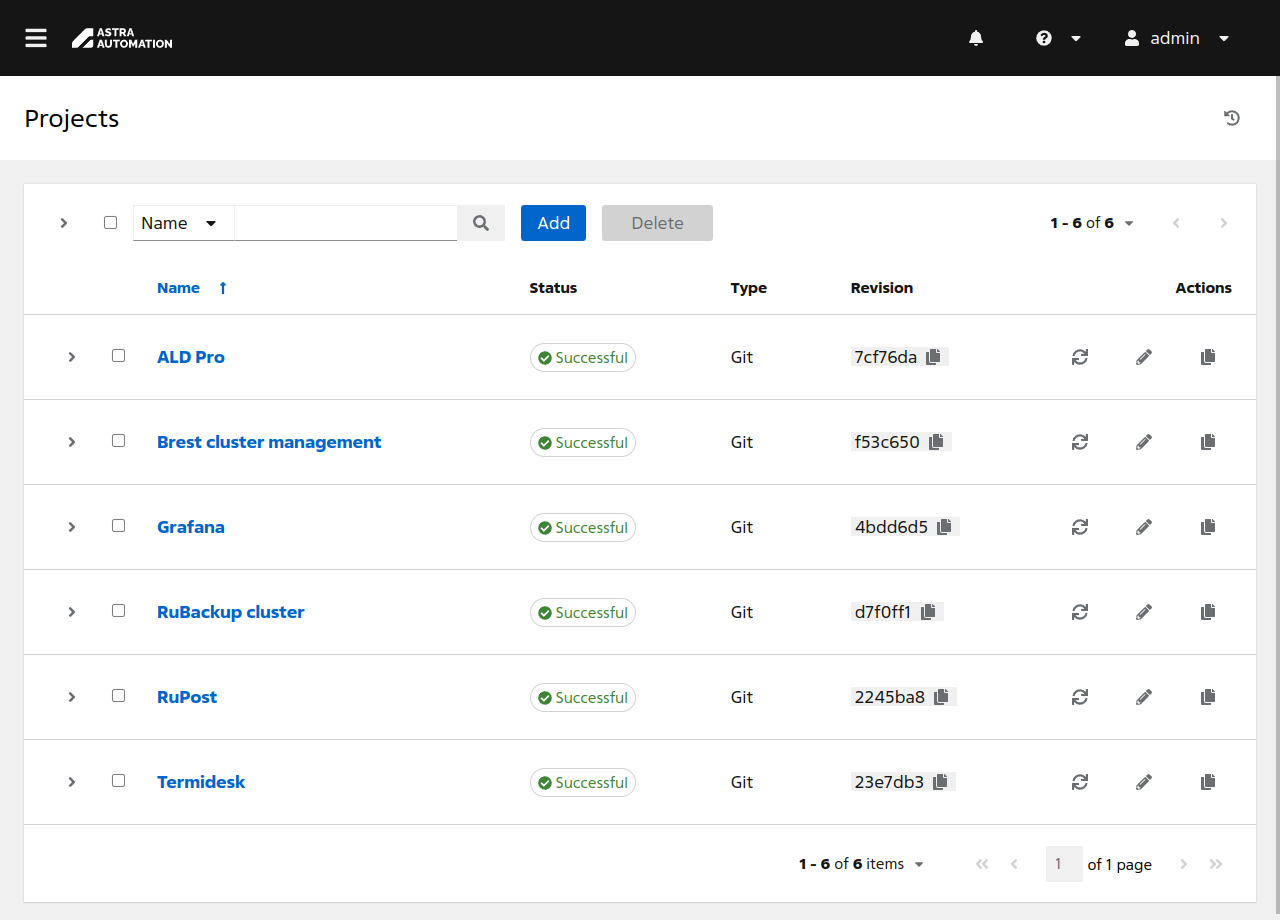
Task: Focus the project search input field
Action: click(x=346, y=223)
